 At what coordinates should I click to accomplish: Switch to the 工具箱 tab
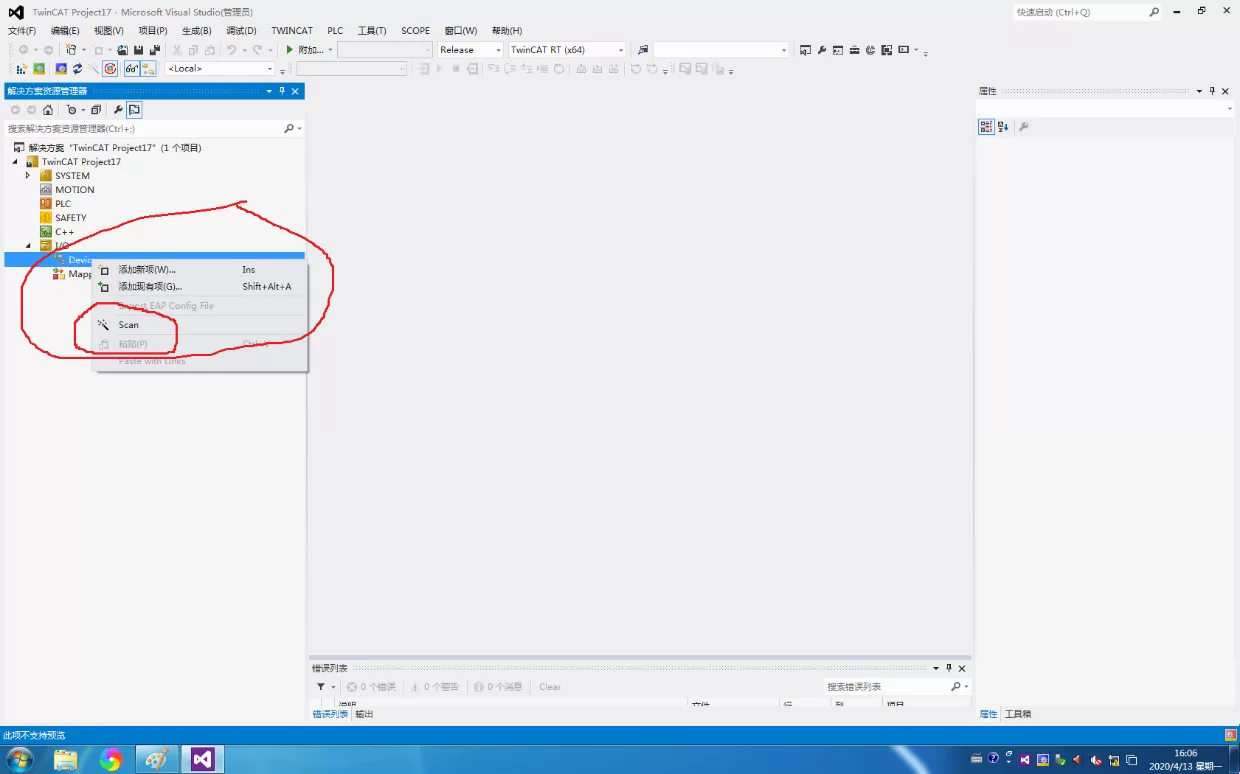tap(1018, 714)
